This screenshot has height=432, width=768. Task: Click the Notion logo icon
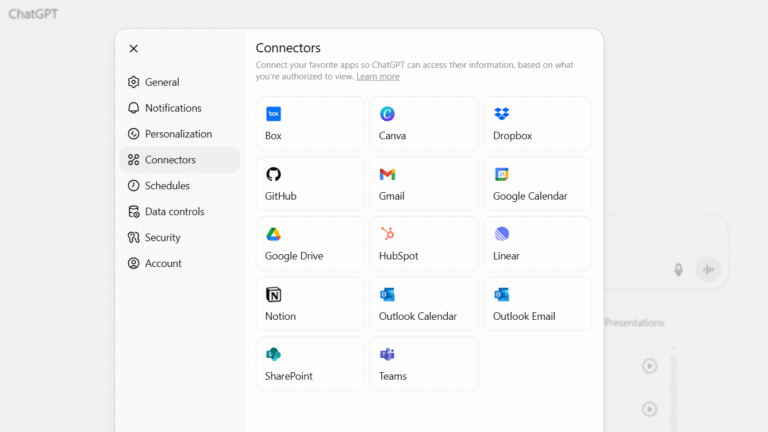click(x=273, y=294)
